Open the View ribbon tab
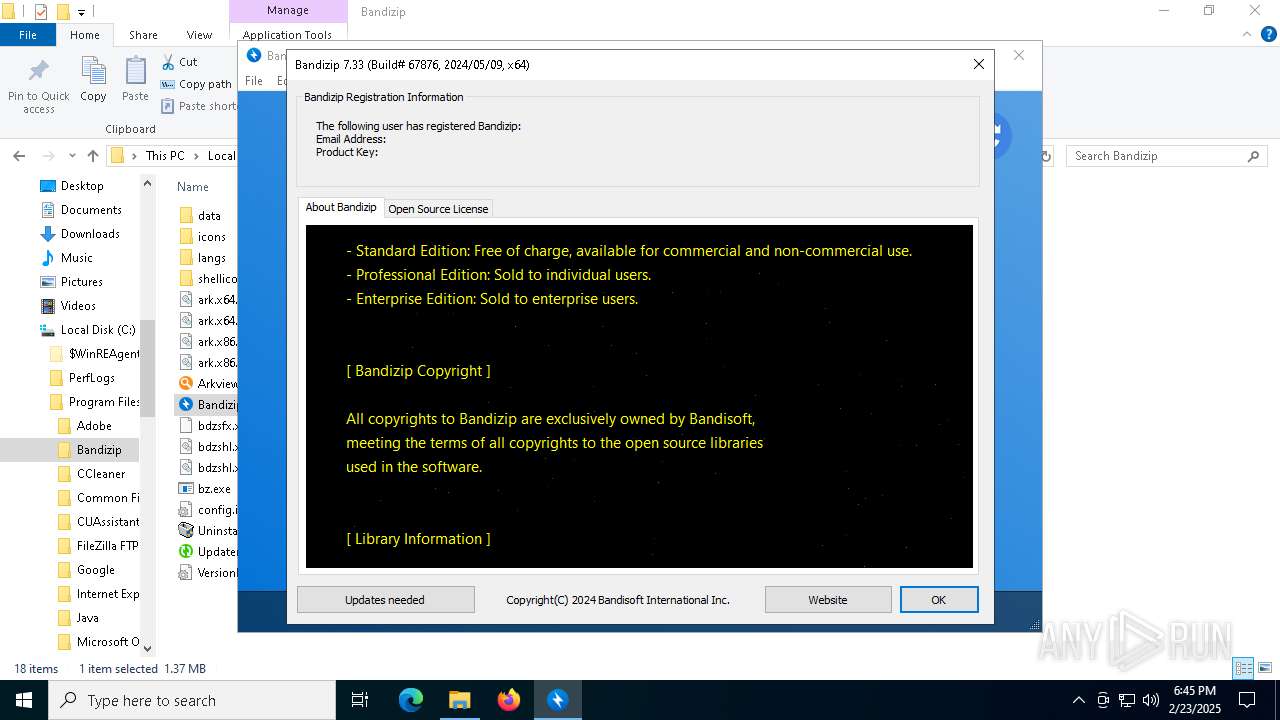1280x720 pixels. pos(199,35)
